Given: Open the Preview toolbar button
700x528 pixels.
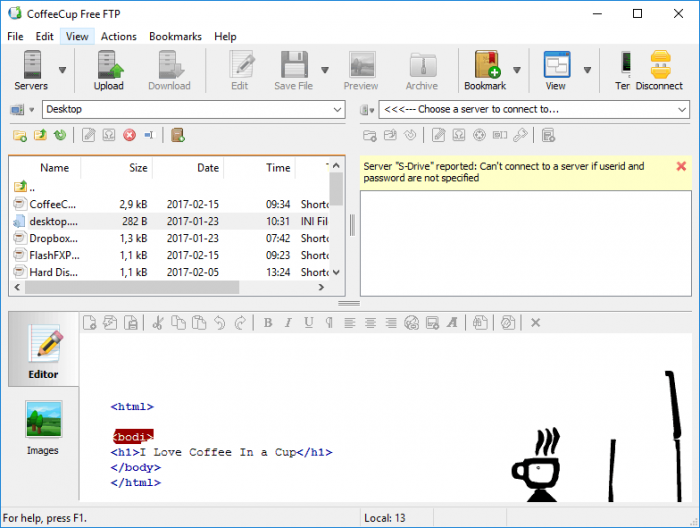Looking at the screenshot, I should tap(361, 70).
